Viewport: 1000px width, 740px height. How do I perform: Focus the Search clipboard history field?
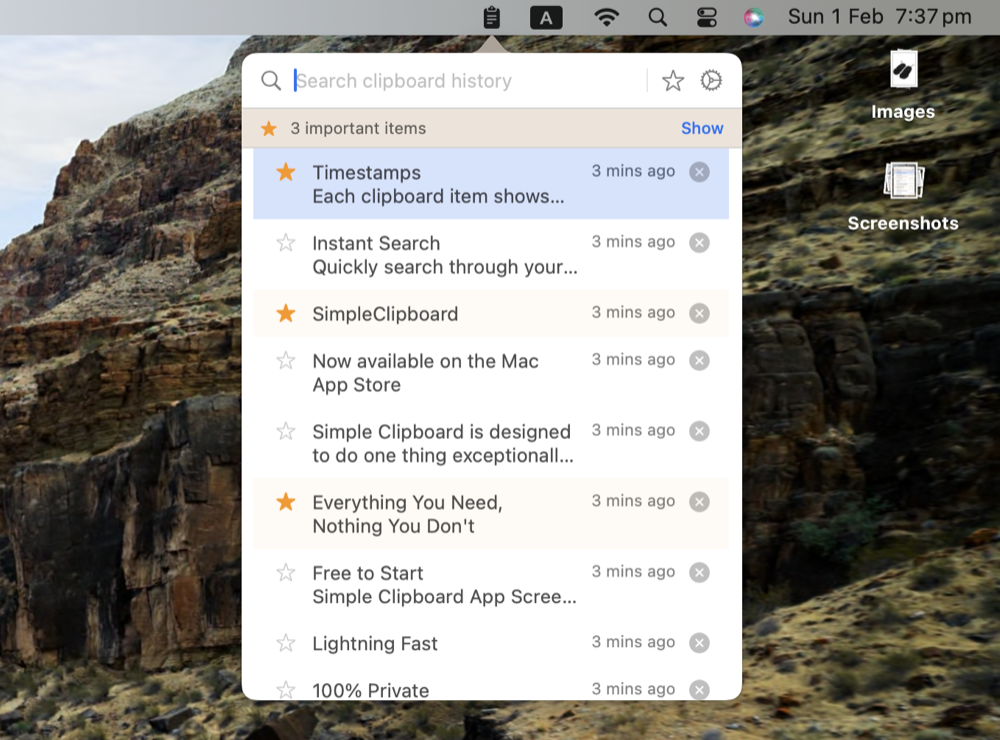[x=469, y=81]
